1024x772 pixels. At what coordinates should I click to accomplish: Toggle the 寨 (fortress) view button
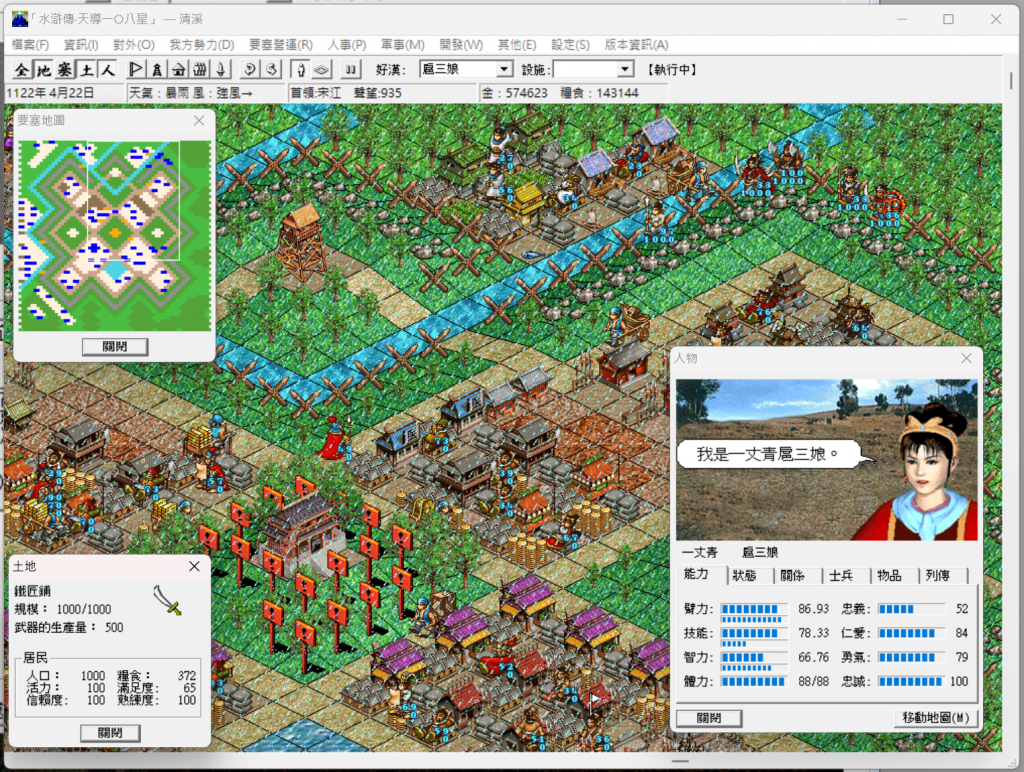pyautogui.click(x=65, y=69)
